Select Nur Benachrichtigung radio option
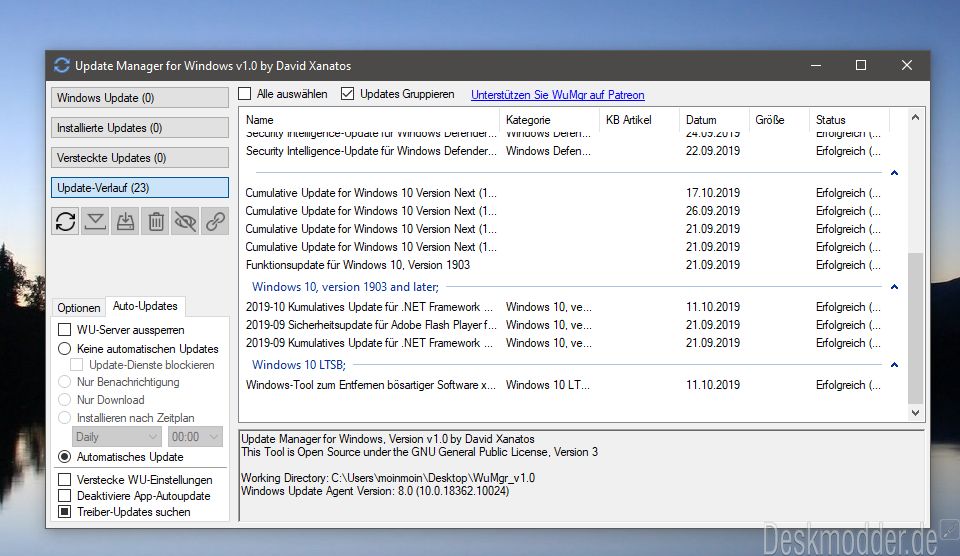 pos(64,381)
